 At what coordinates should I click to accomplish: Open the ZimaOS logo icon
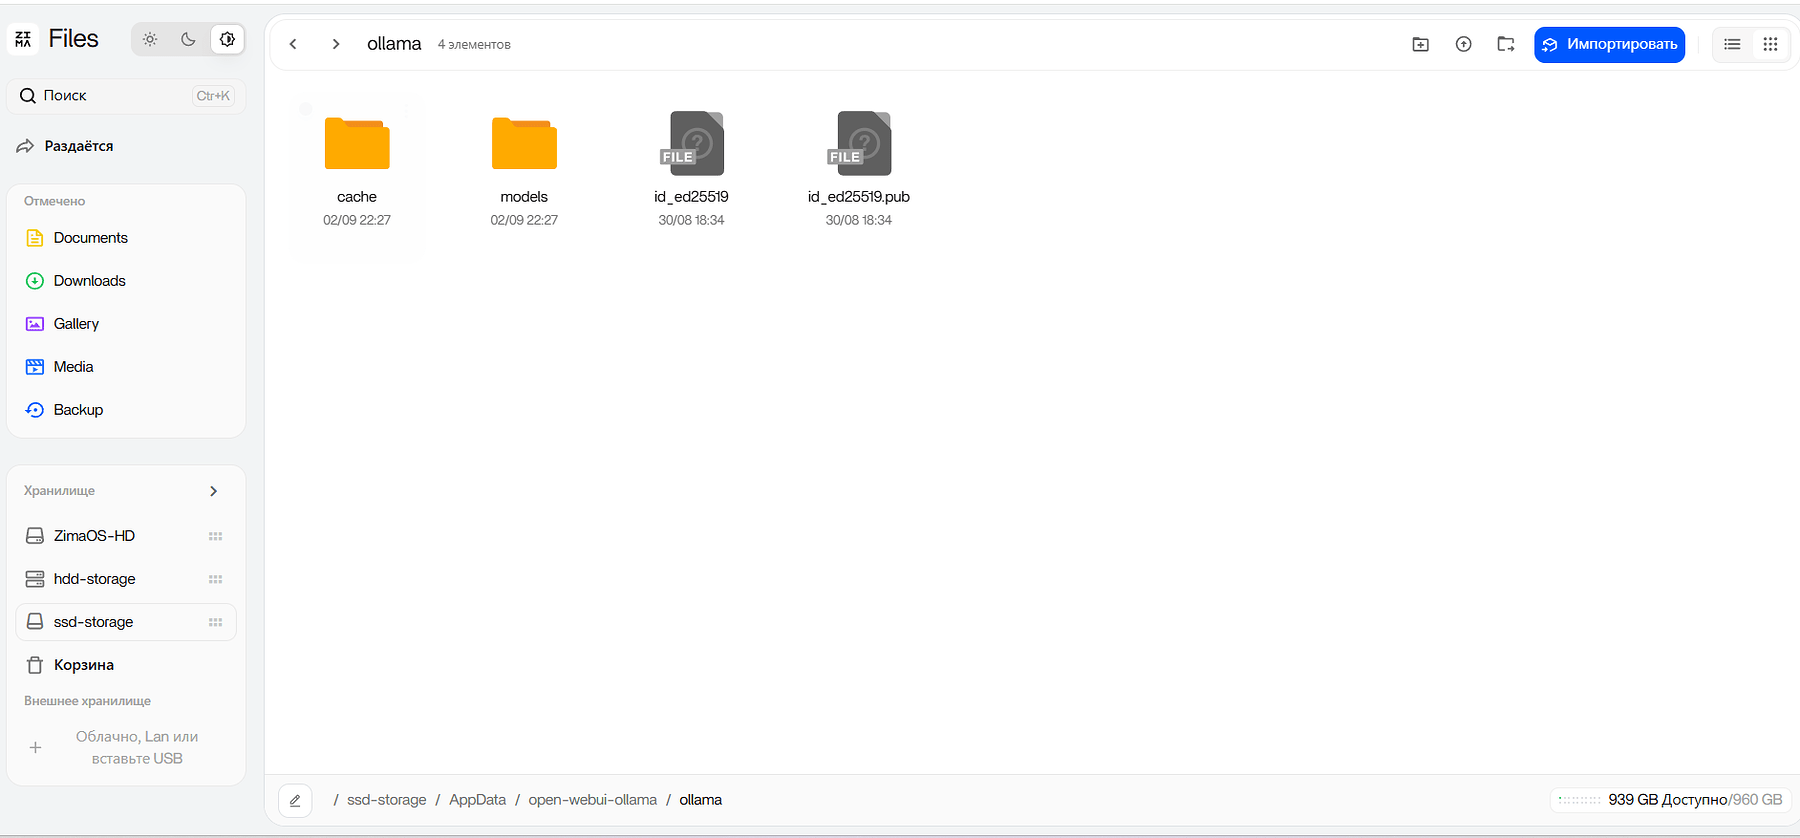click(24, 39)
